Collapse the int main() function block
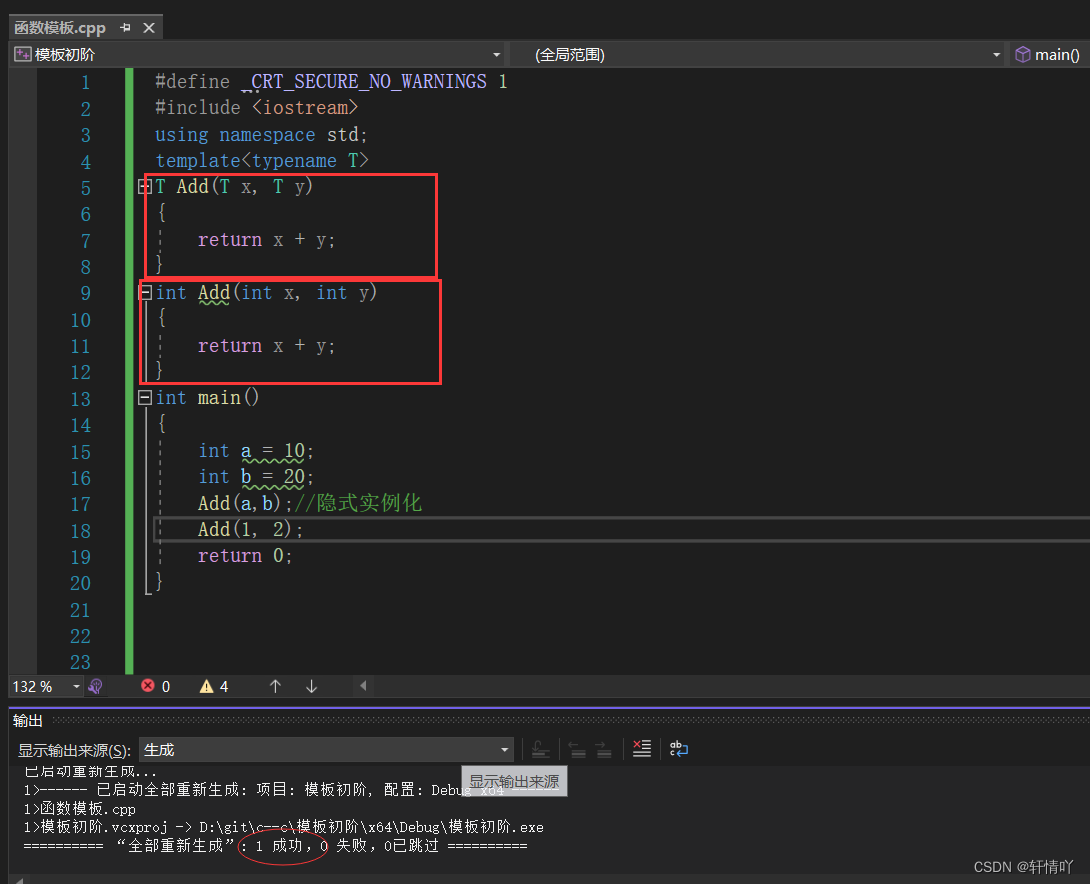This screenshot has height=884, width=1090. [145, 398]
